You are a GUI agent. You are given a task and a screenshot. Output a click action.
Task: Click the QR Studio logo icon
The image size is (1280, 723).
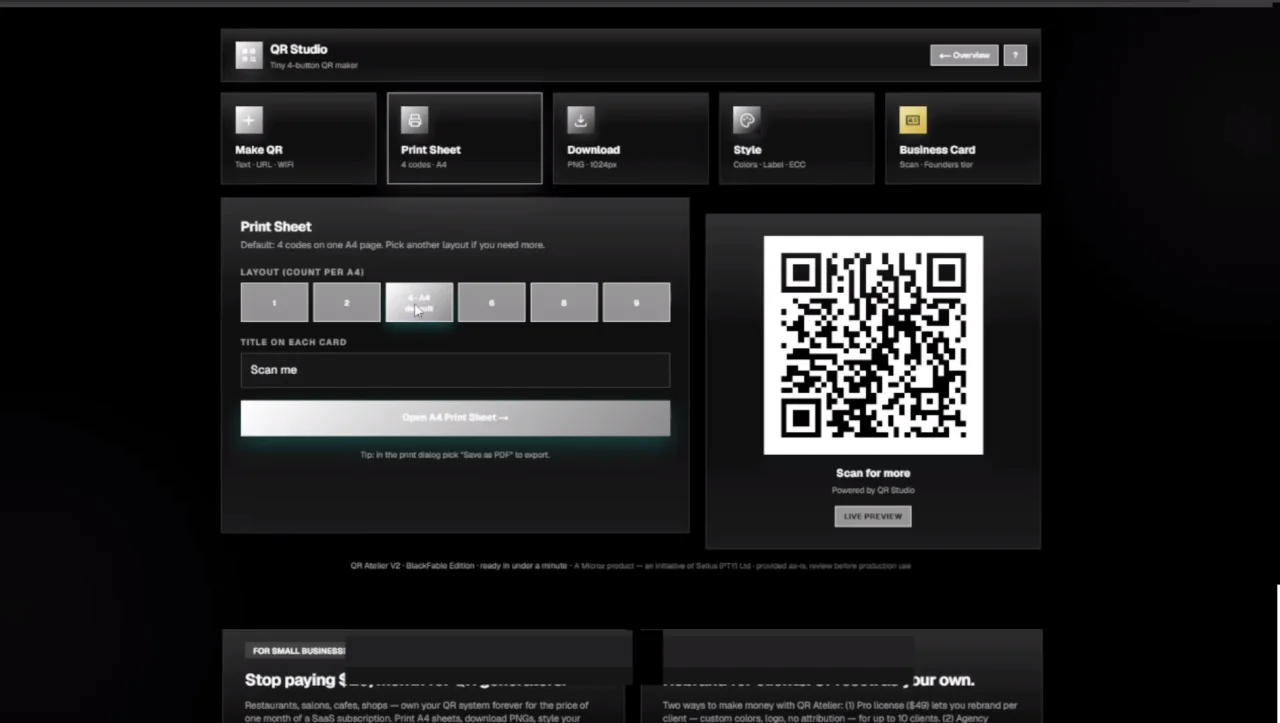249,55
